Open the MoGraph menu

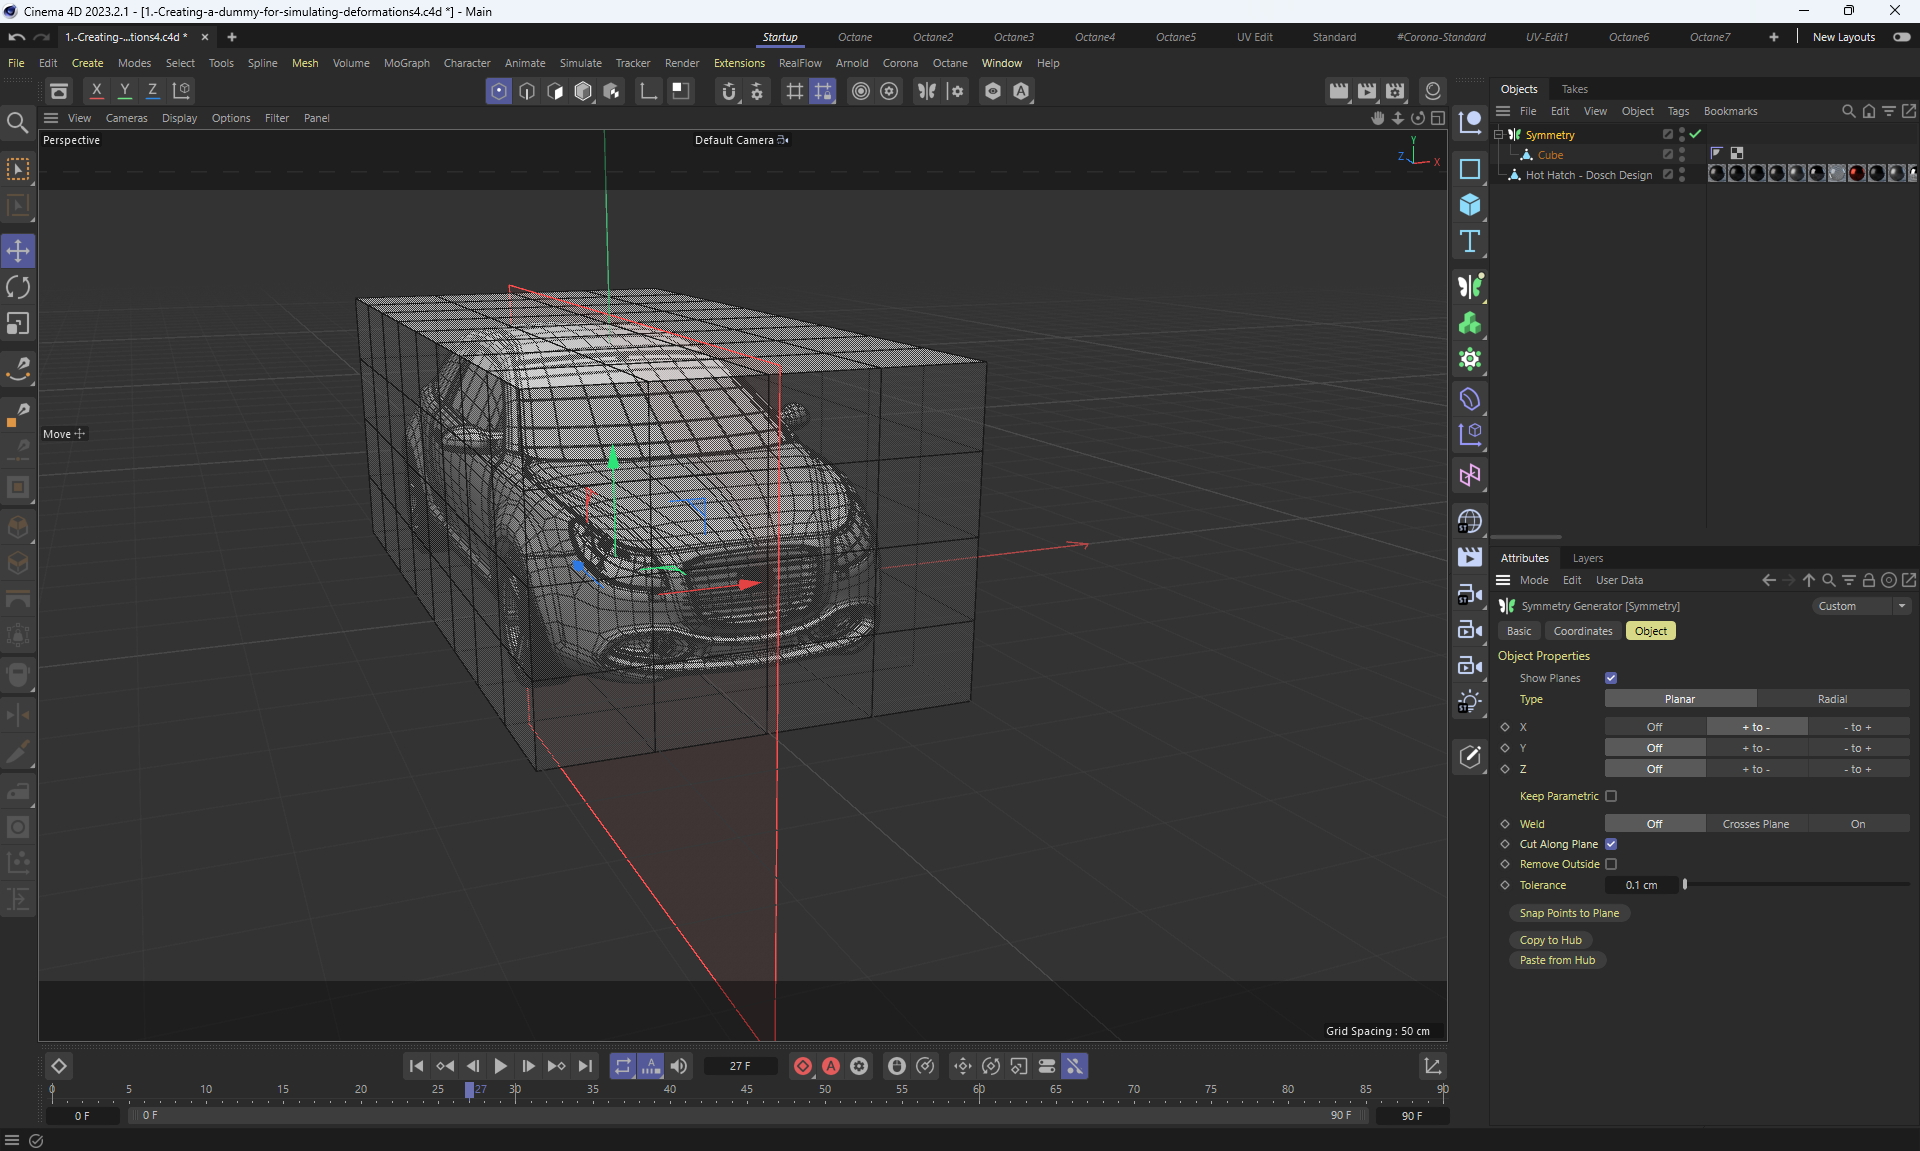click(x=406, y=63)
